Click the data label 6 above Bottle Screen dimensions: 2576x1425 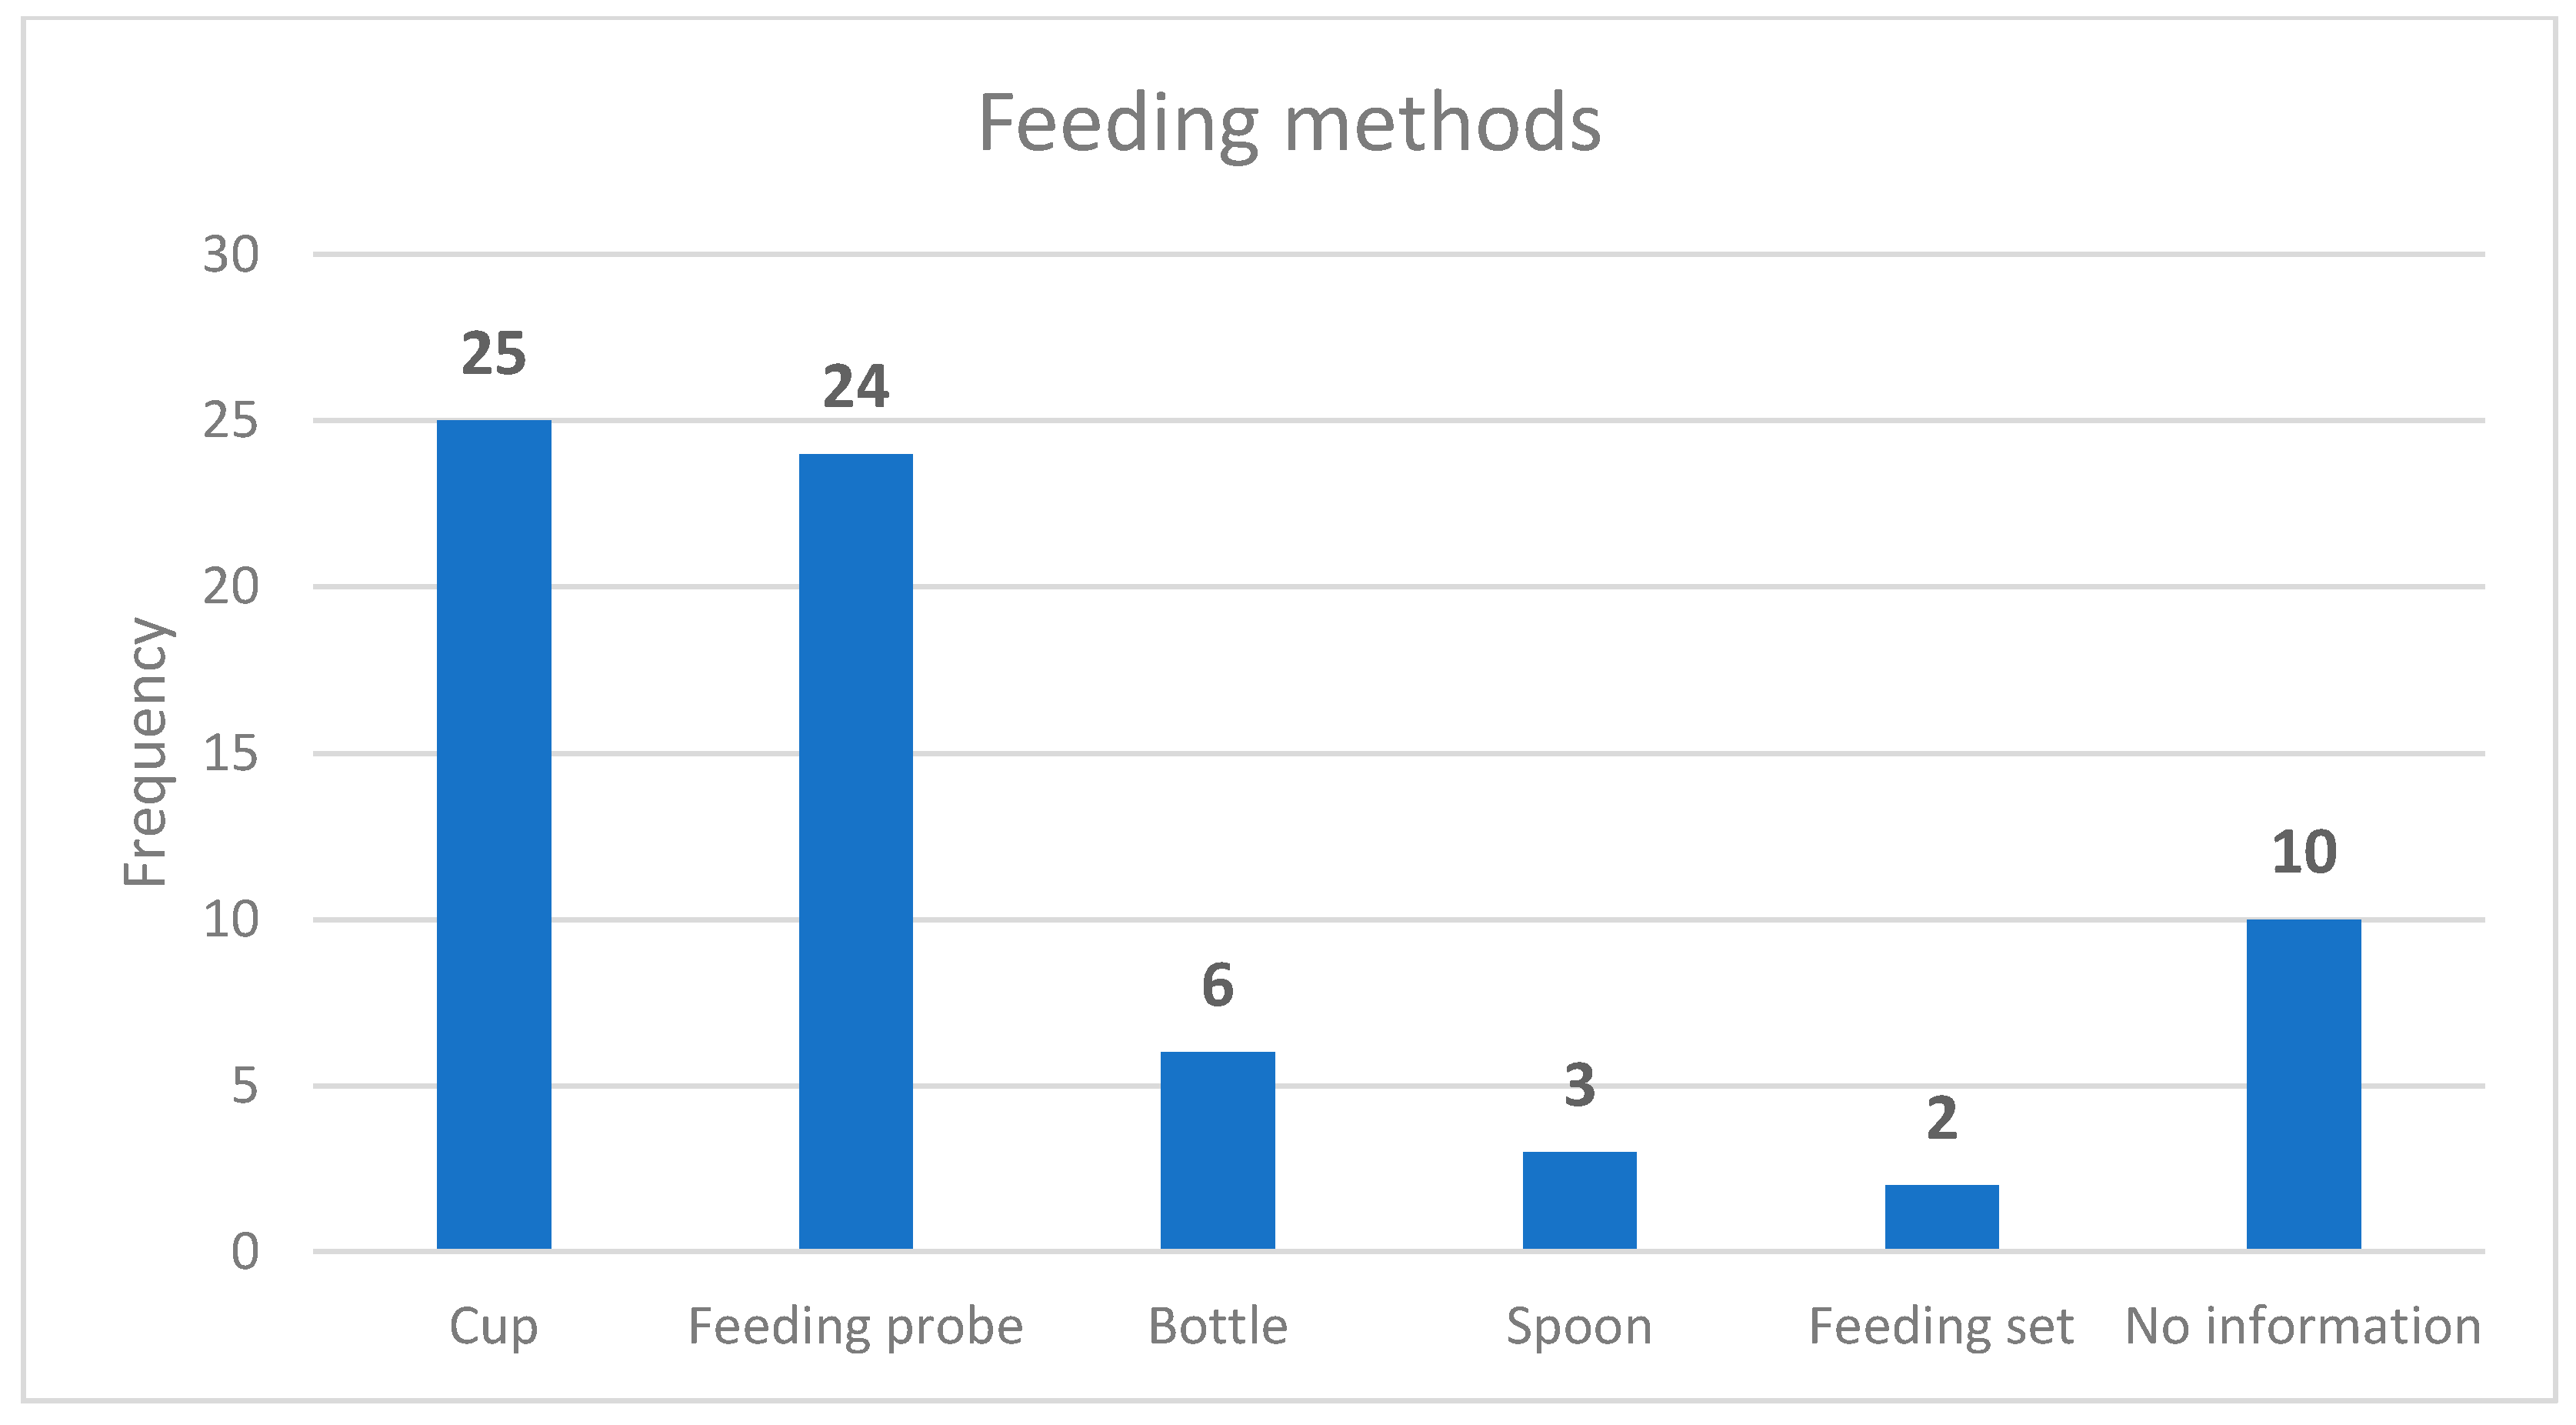1217,985
